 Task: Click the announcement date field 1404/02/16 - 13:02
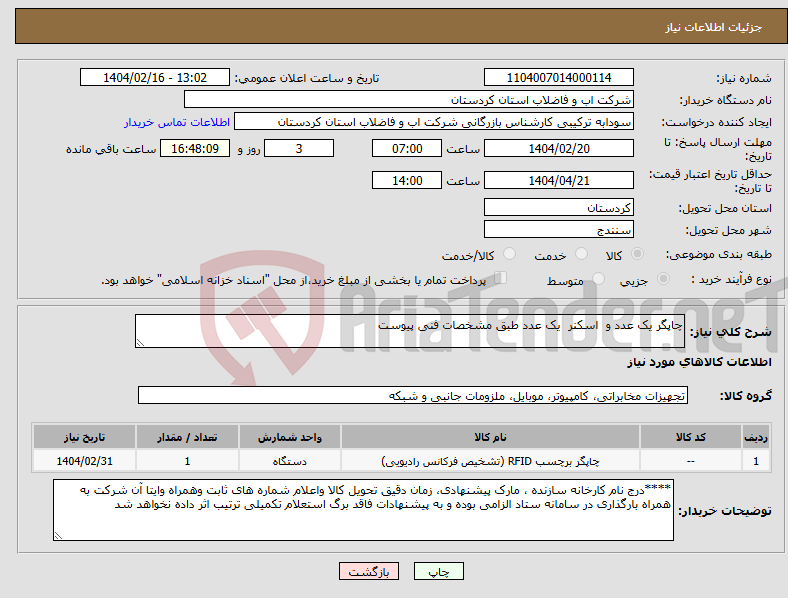click(155, 77)
